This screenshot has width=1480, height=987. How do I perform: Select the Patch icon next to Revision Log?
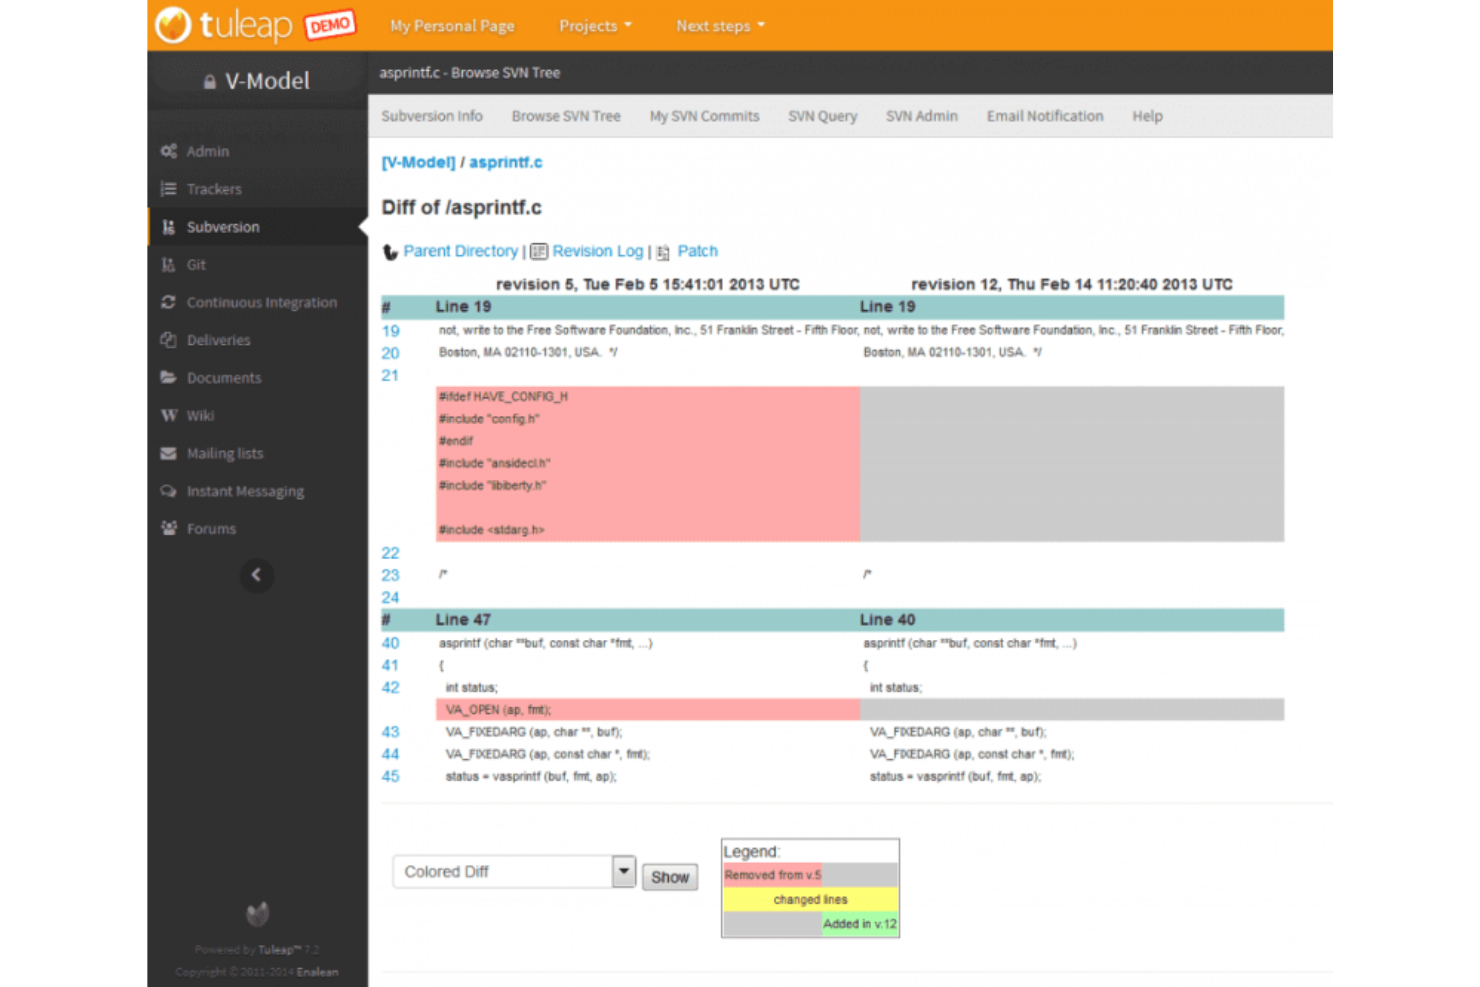662,252
